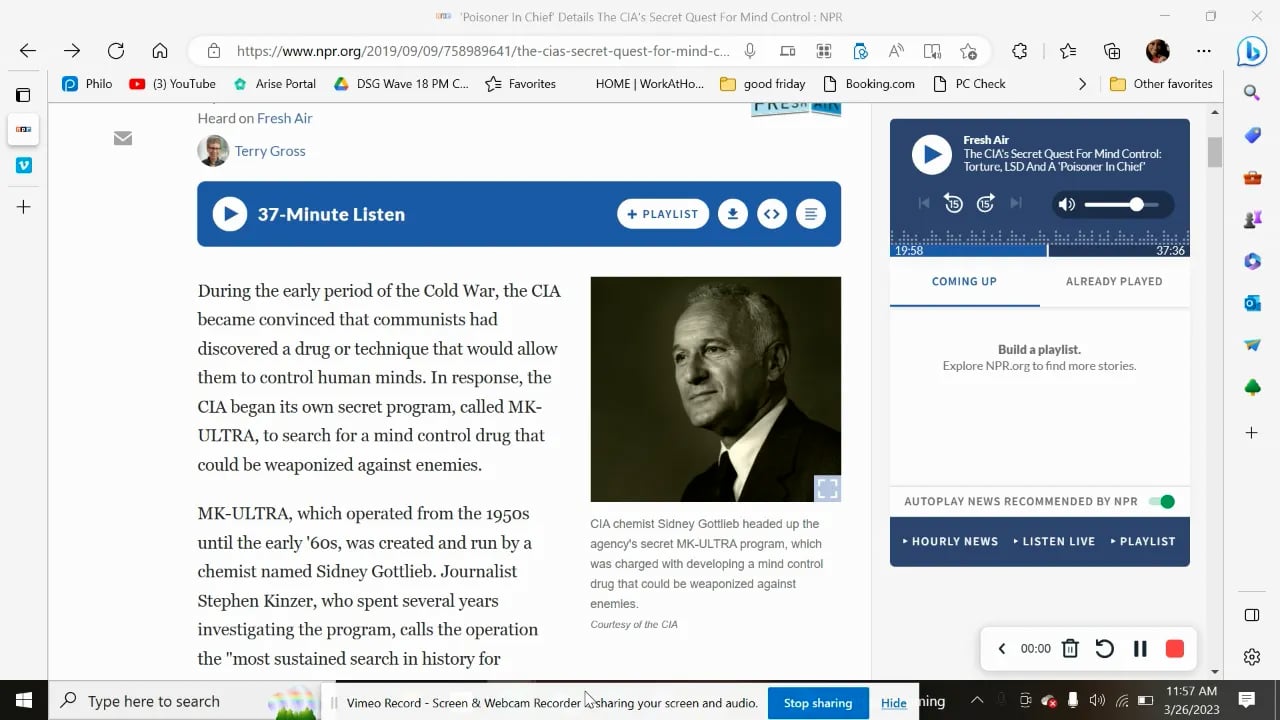Viewport: 1280px width, 720px height.
Task: Pause the Vimeo screen recording
Action: coord(1140,649)
